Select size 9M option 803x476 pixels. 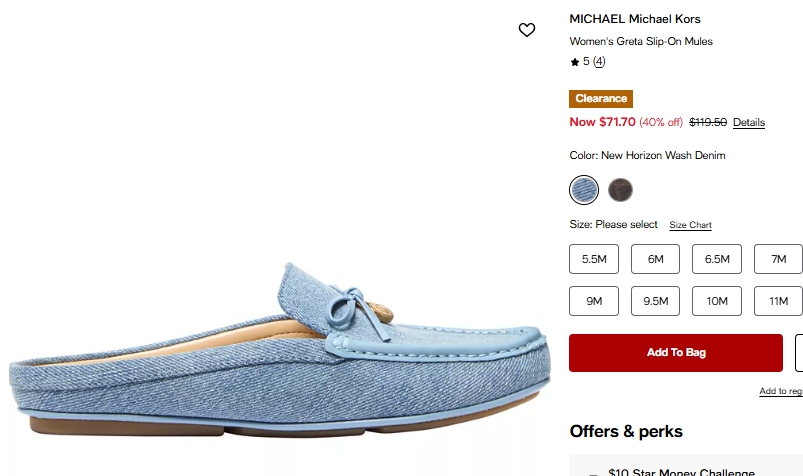(594, 301)
